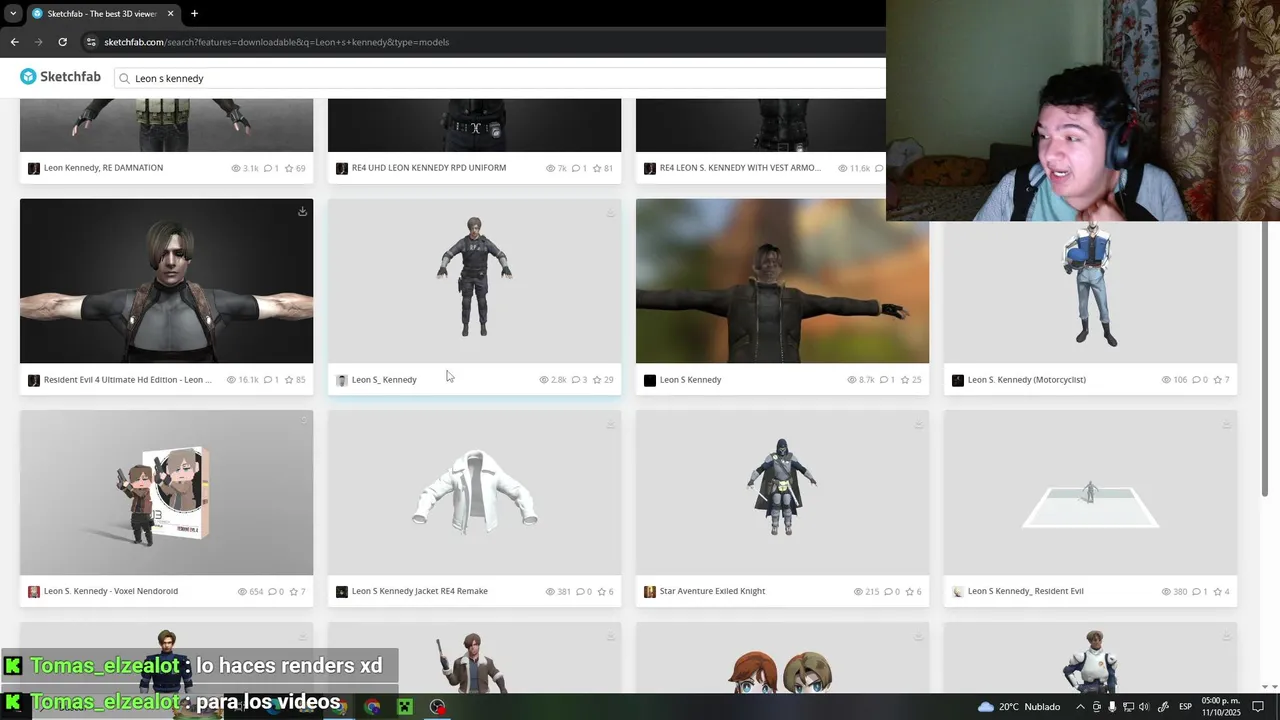1280x720 pixels.
Task: Click Leon S Kennedy_ Resident Evil title
Action: click(1026, 591)
